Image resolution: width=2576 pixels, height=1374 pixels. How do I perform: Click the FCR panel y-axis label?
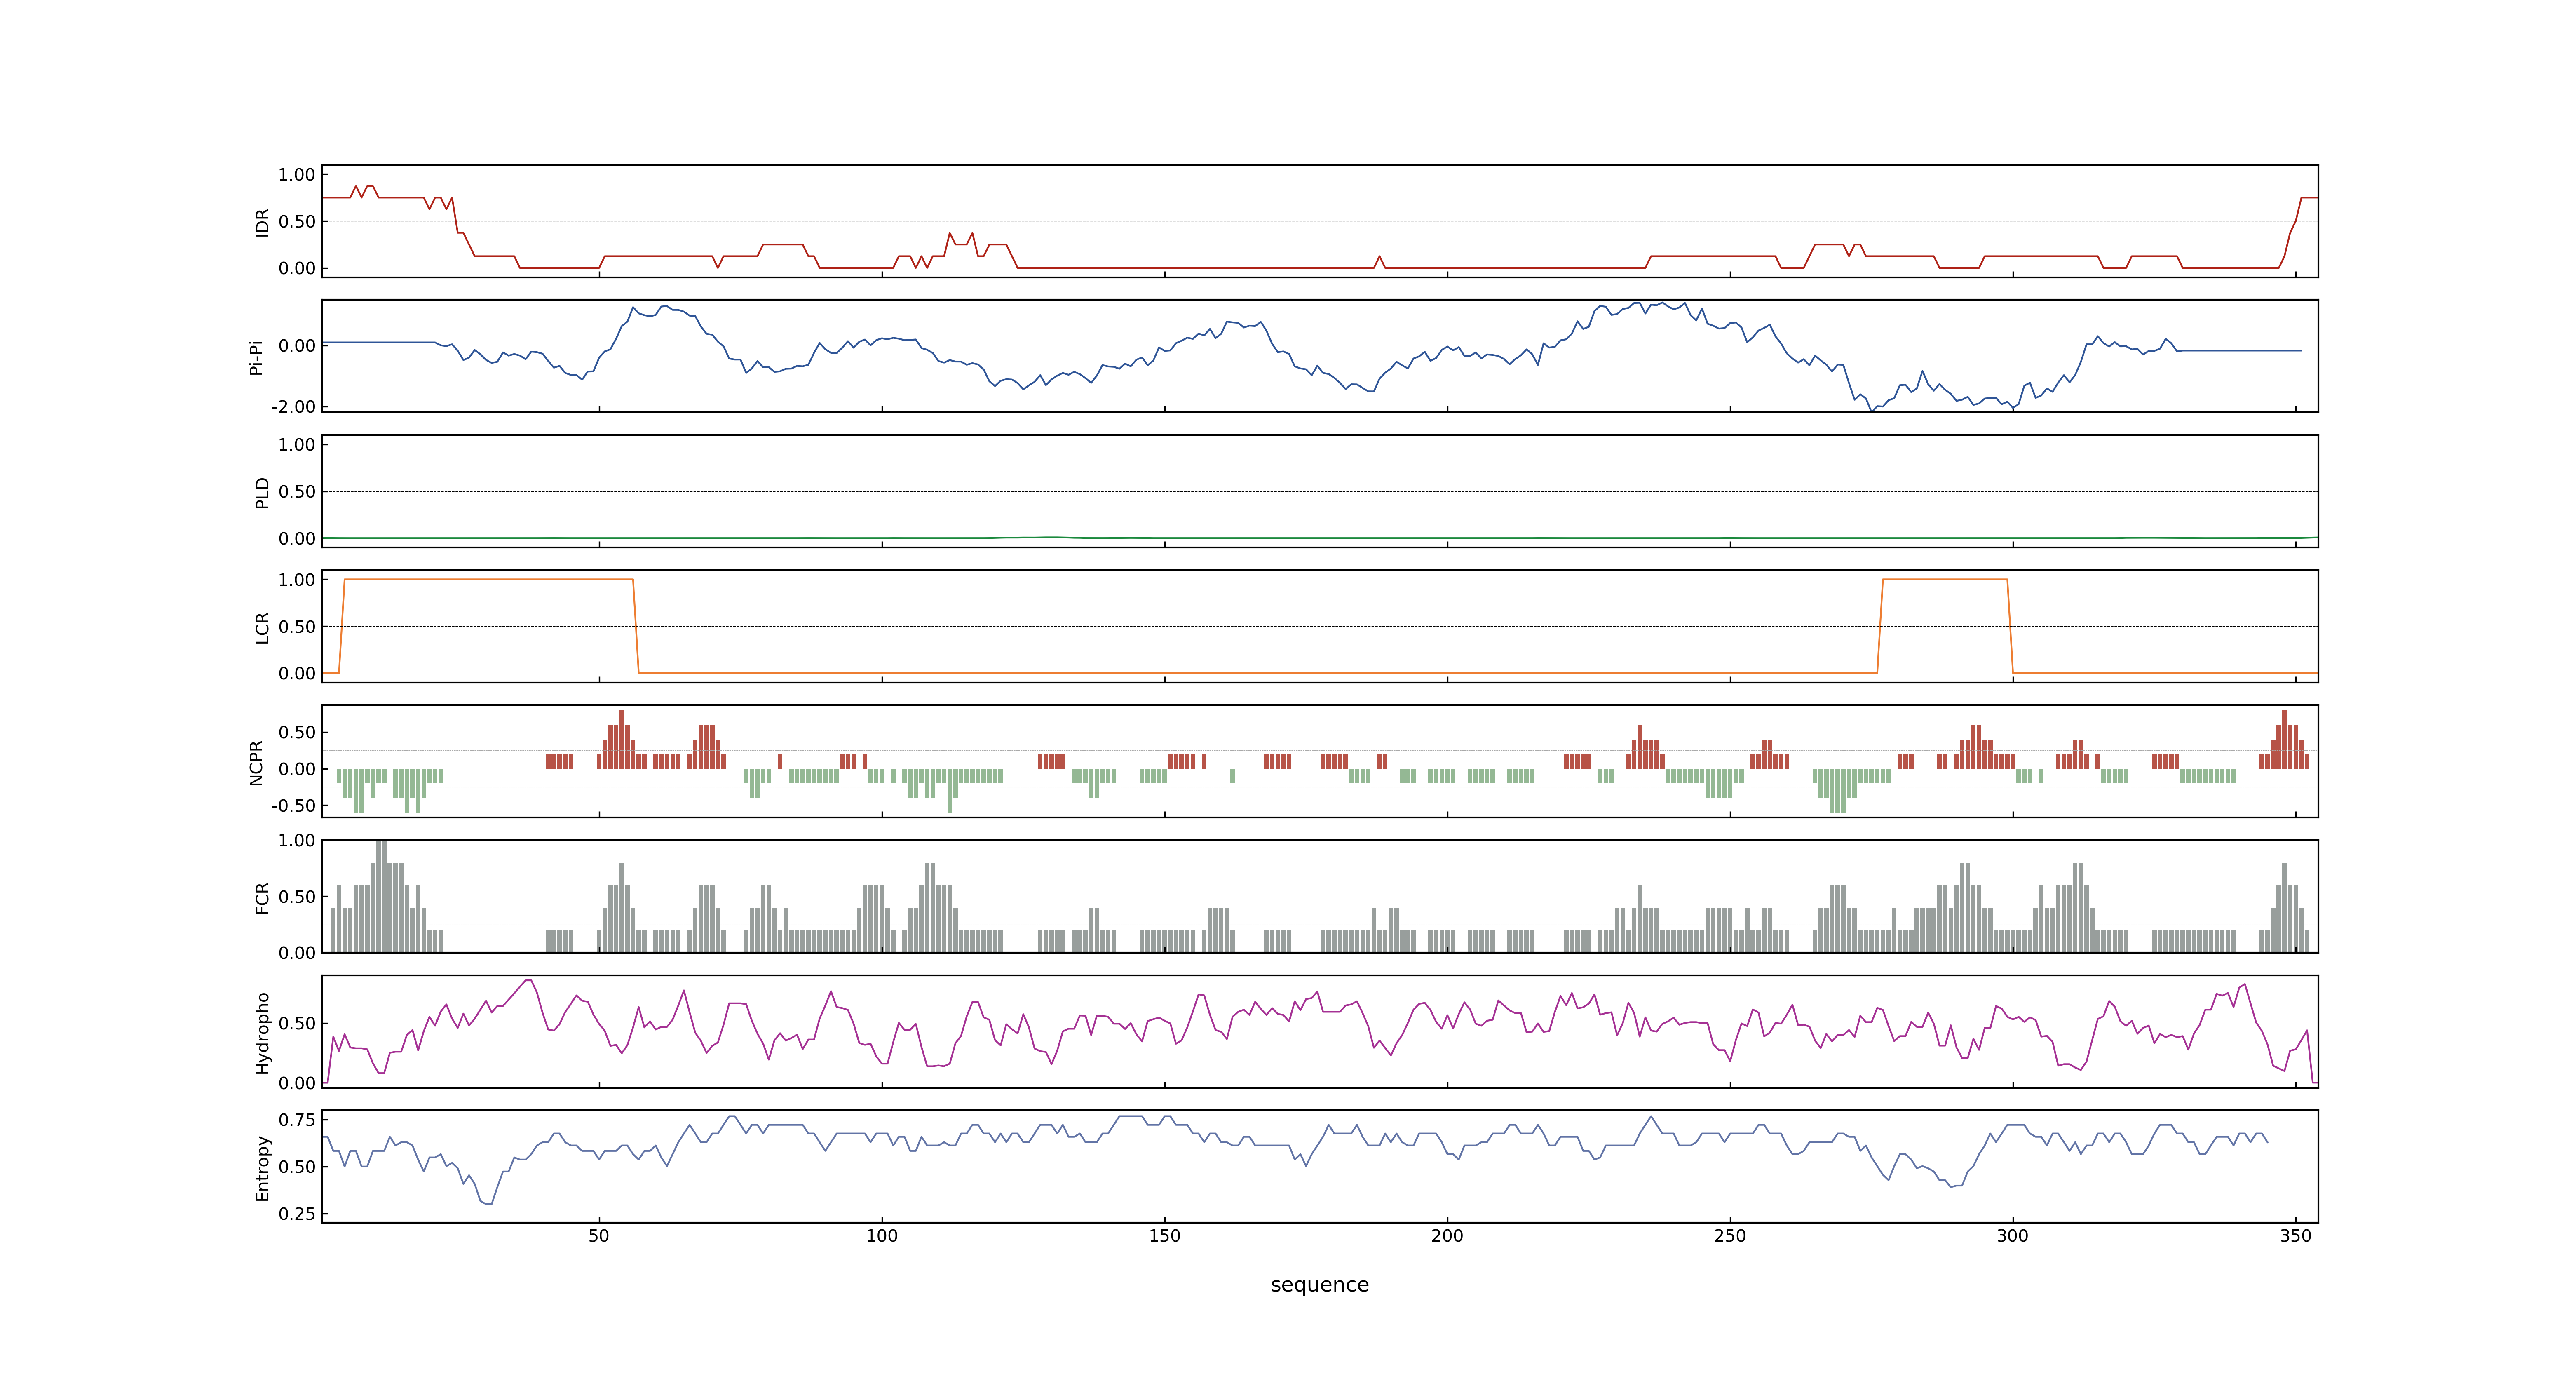tap(262, 897)
